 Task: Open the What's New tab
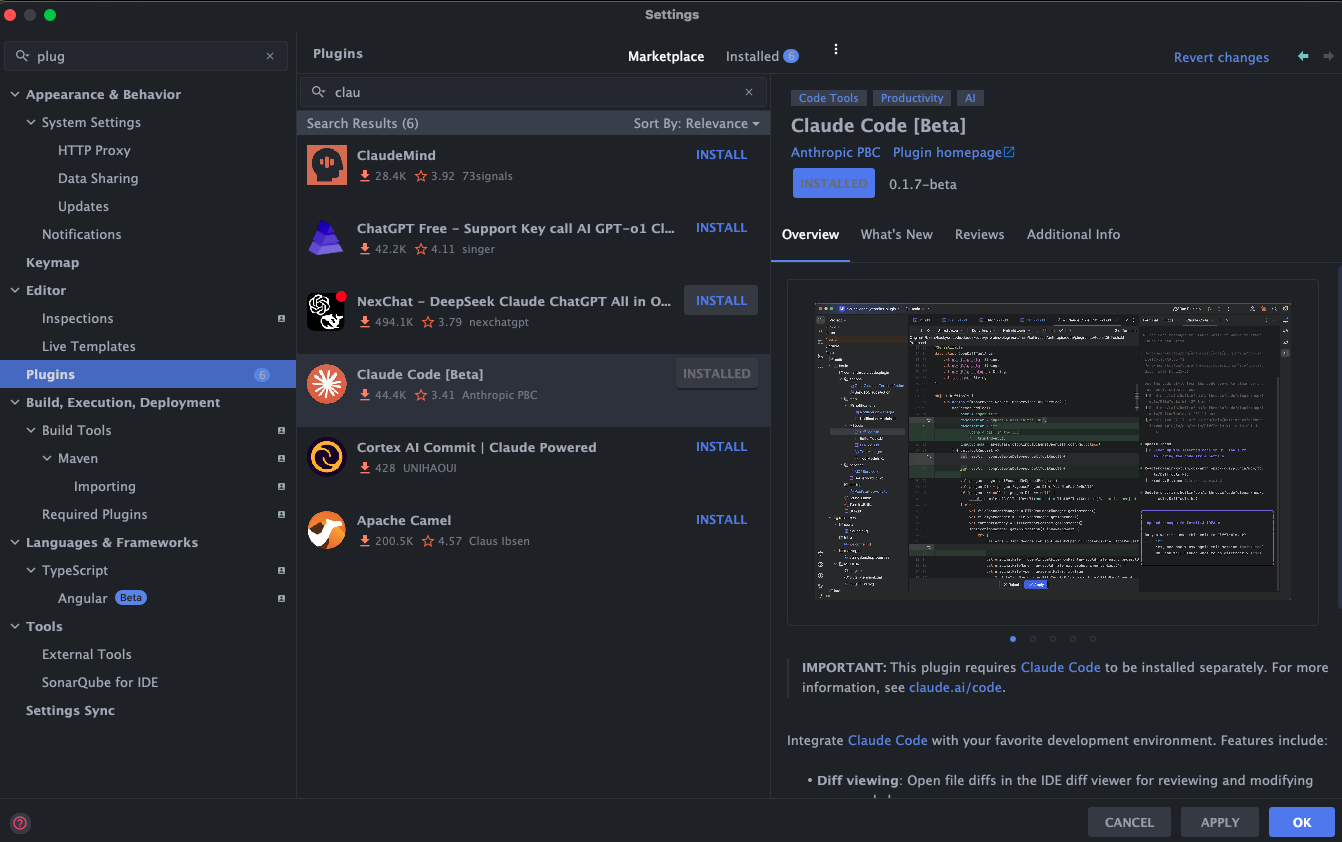[896, 234]
